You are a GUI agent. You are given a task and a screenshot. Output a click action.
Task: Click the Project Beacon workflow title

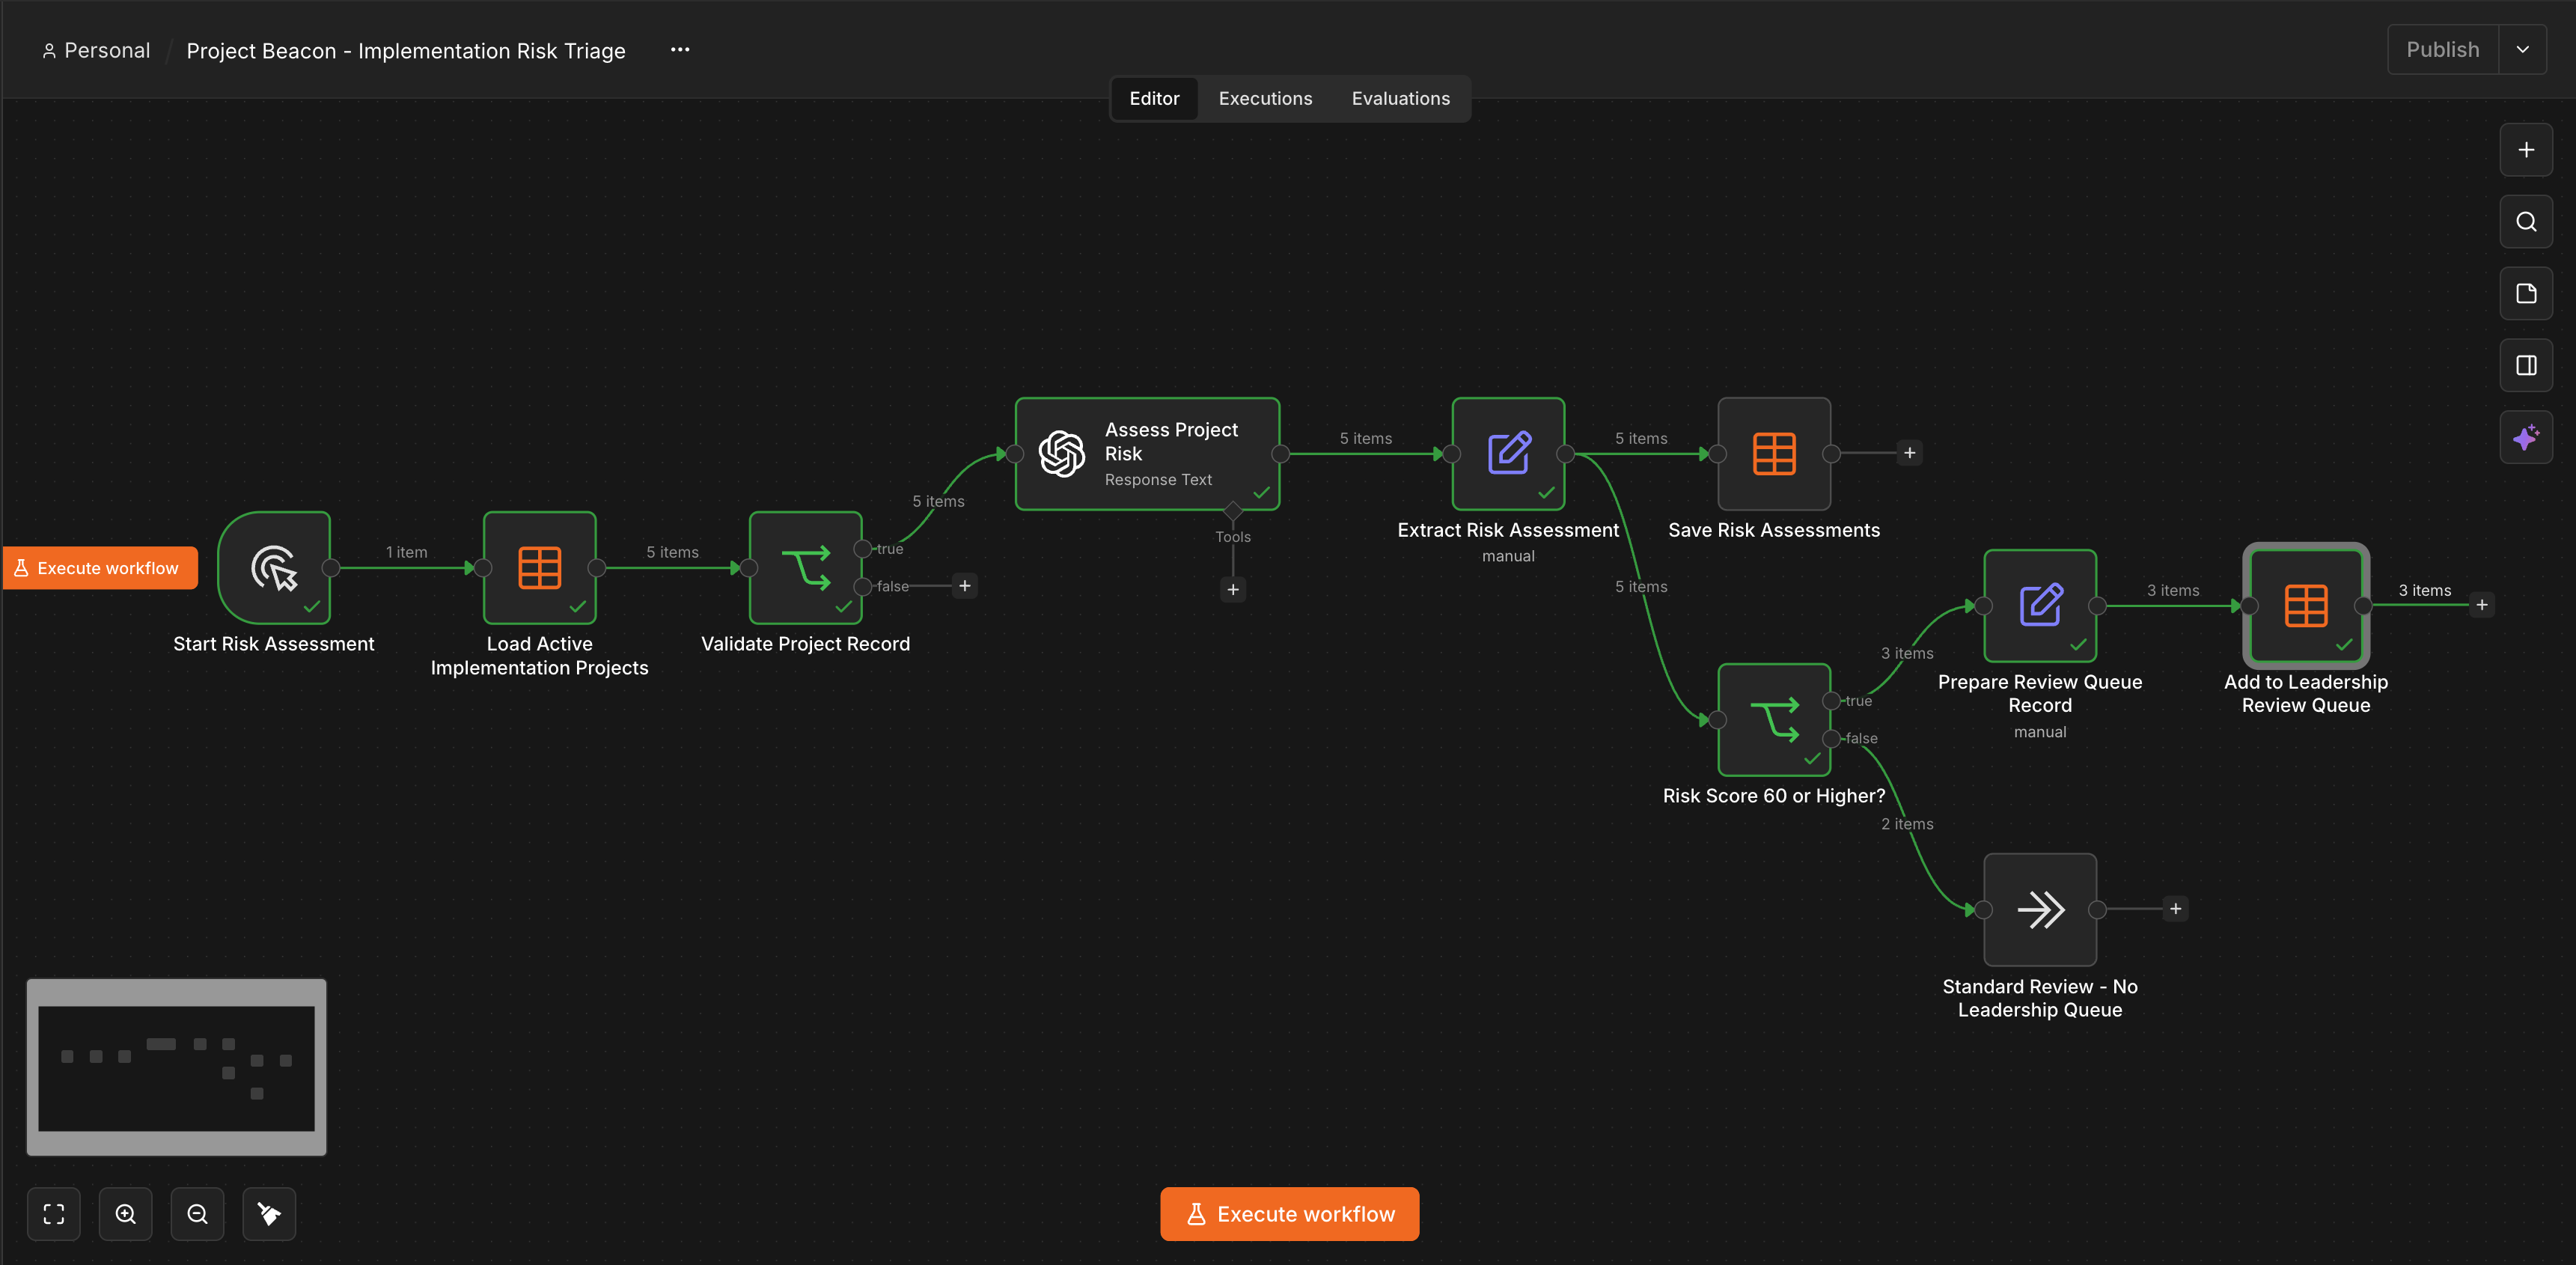406,51
